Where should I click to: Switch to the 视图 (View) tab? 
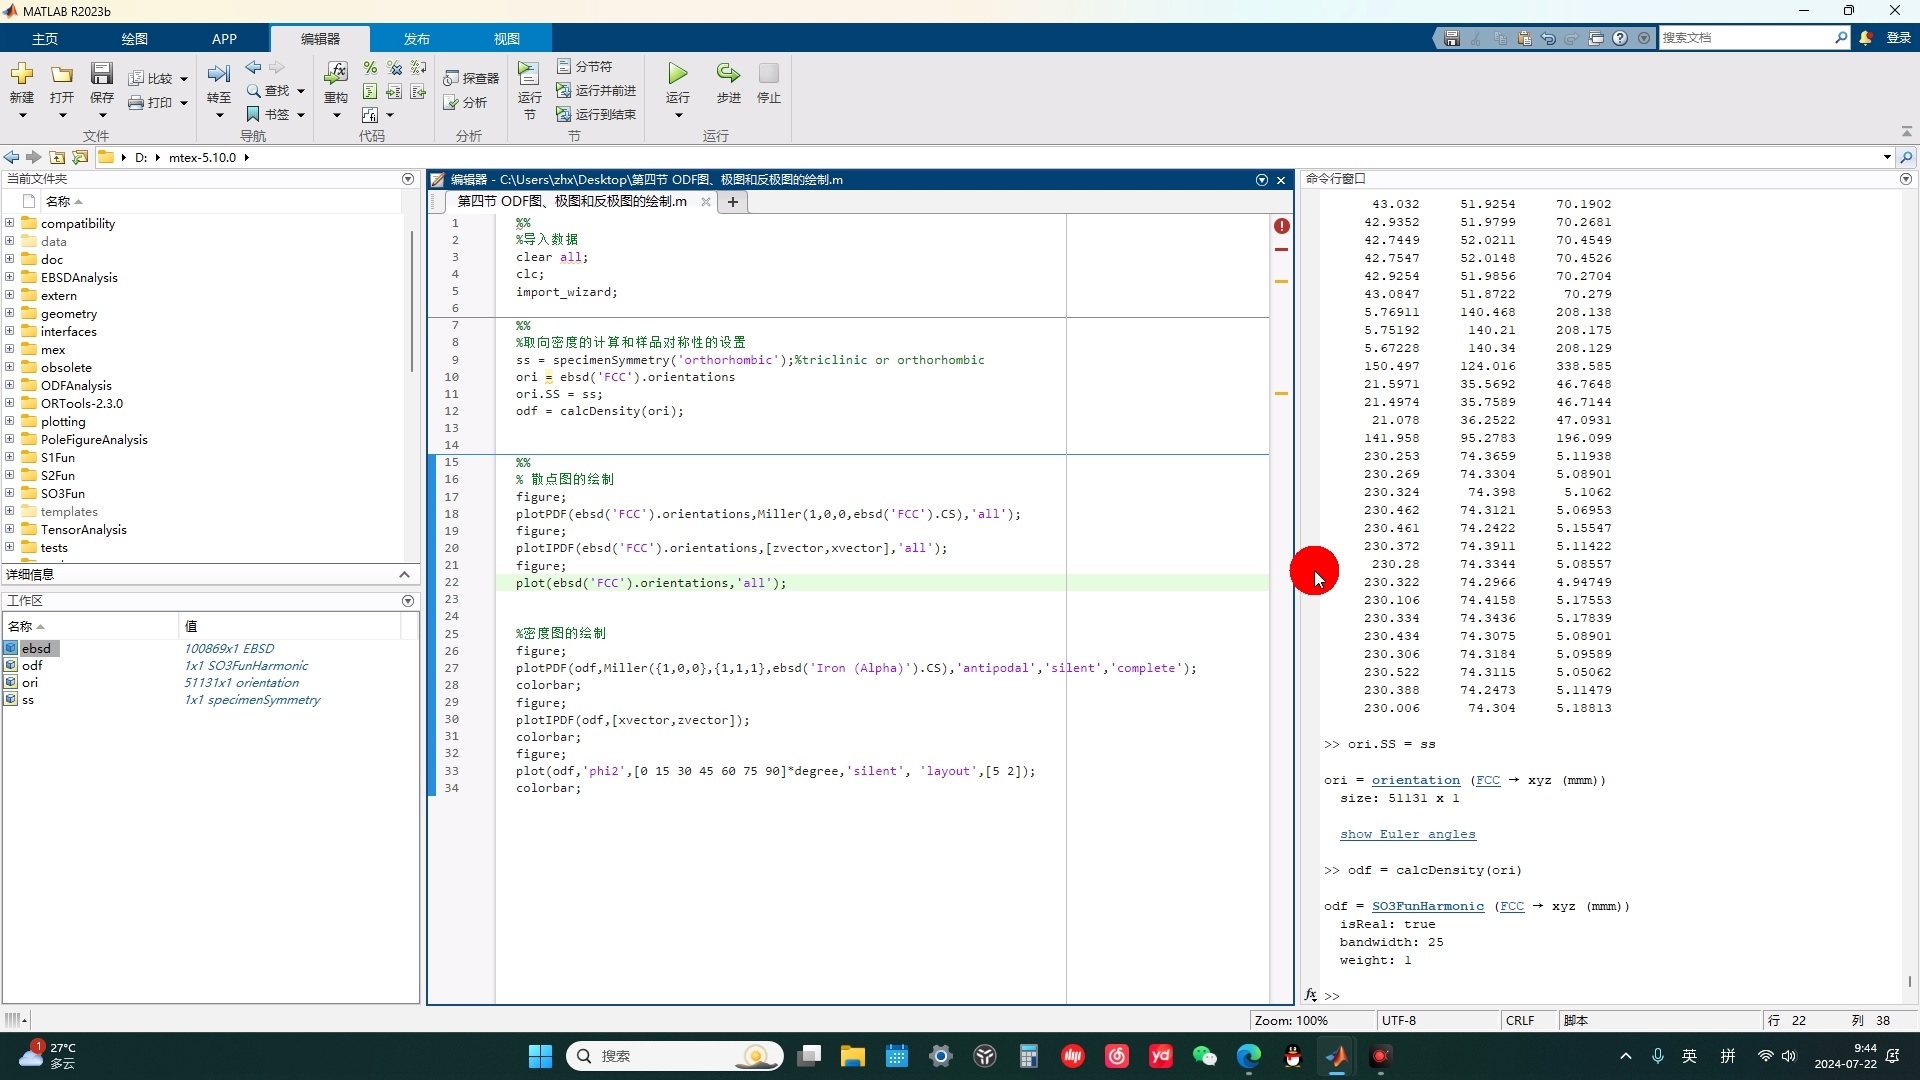tap(507, 39)
